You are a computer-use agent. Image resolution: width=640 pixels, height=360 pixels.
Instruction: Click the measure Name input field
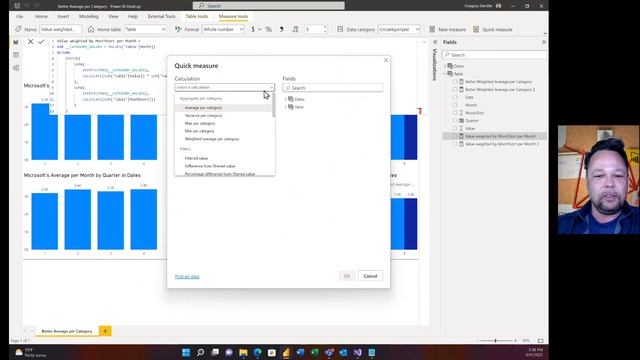pyautogui.click(x=60, y=29)
